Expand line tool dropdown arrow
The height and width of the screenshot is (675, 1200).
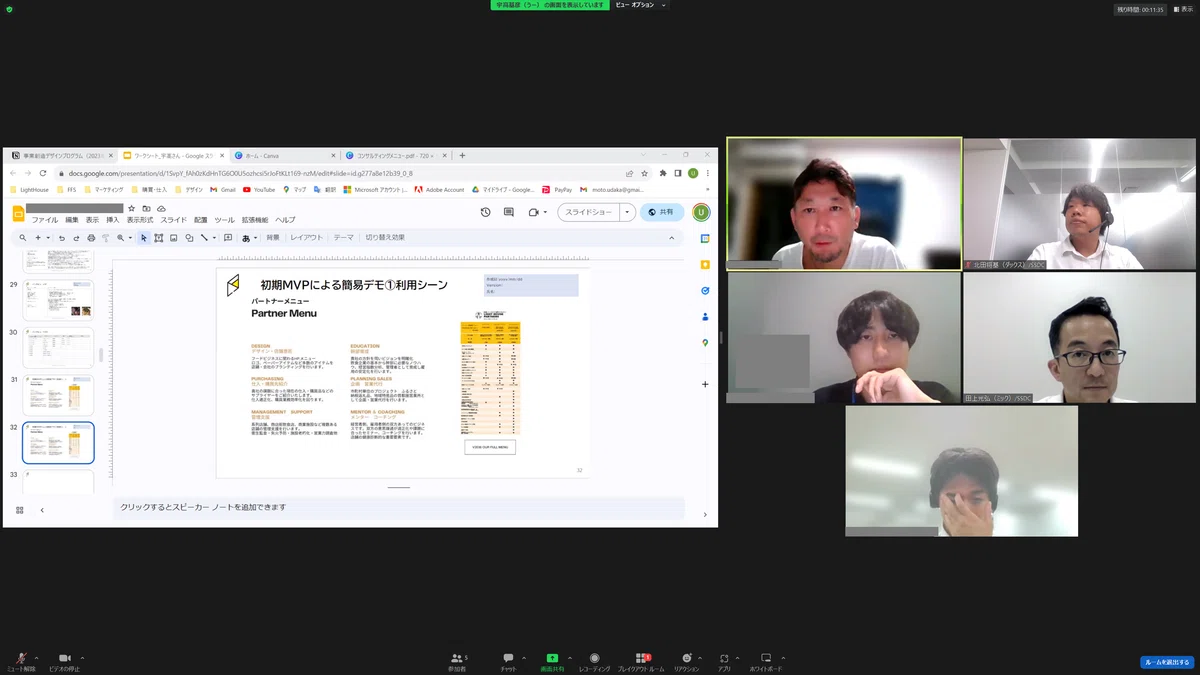tap(213, 238)
